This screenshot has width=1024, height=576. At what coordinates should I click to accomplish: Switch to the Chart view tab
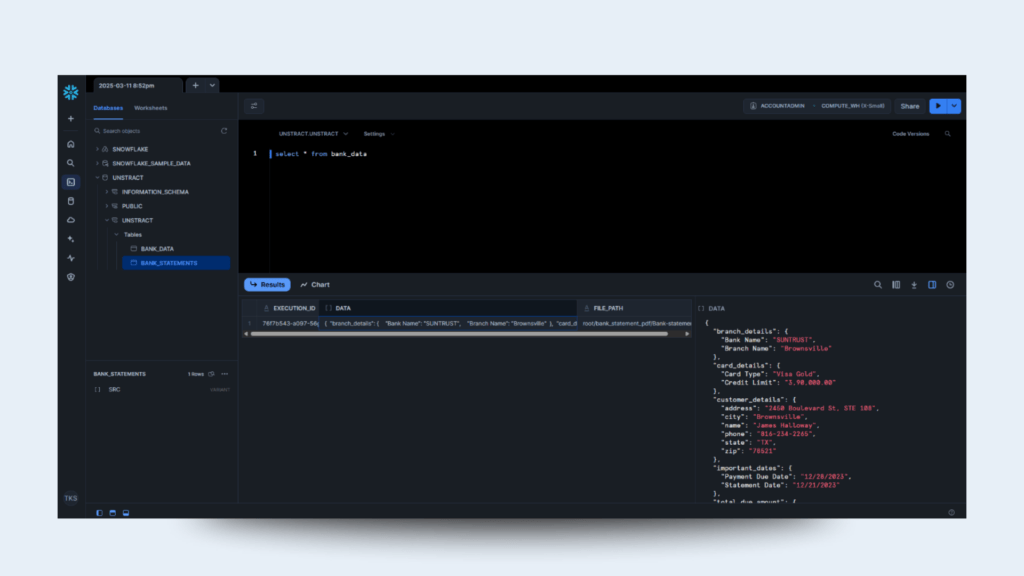click(x=315, y=285)
